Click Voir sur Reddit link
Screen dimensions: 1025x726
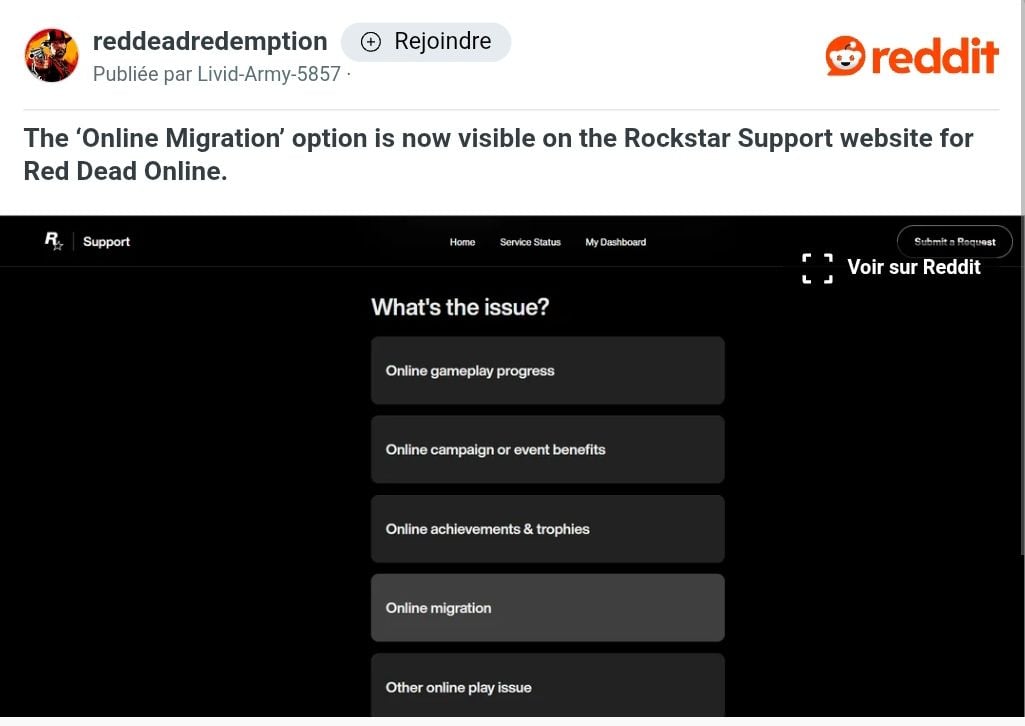pos(913,267)
